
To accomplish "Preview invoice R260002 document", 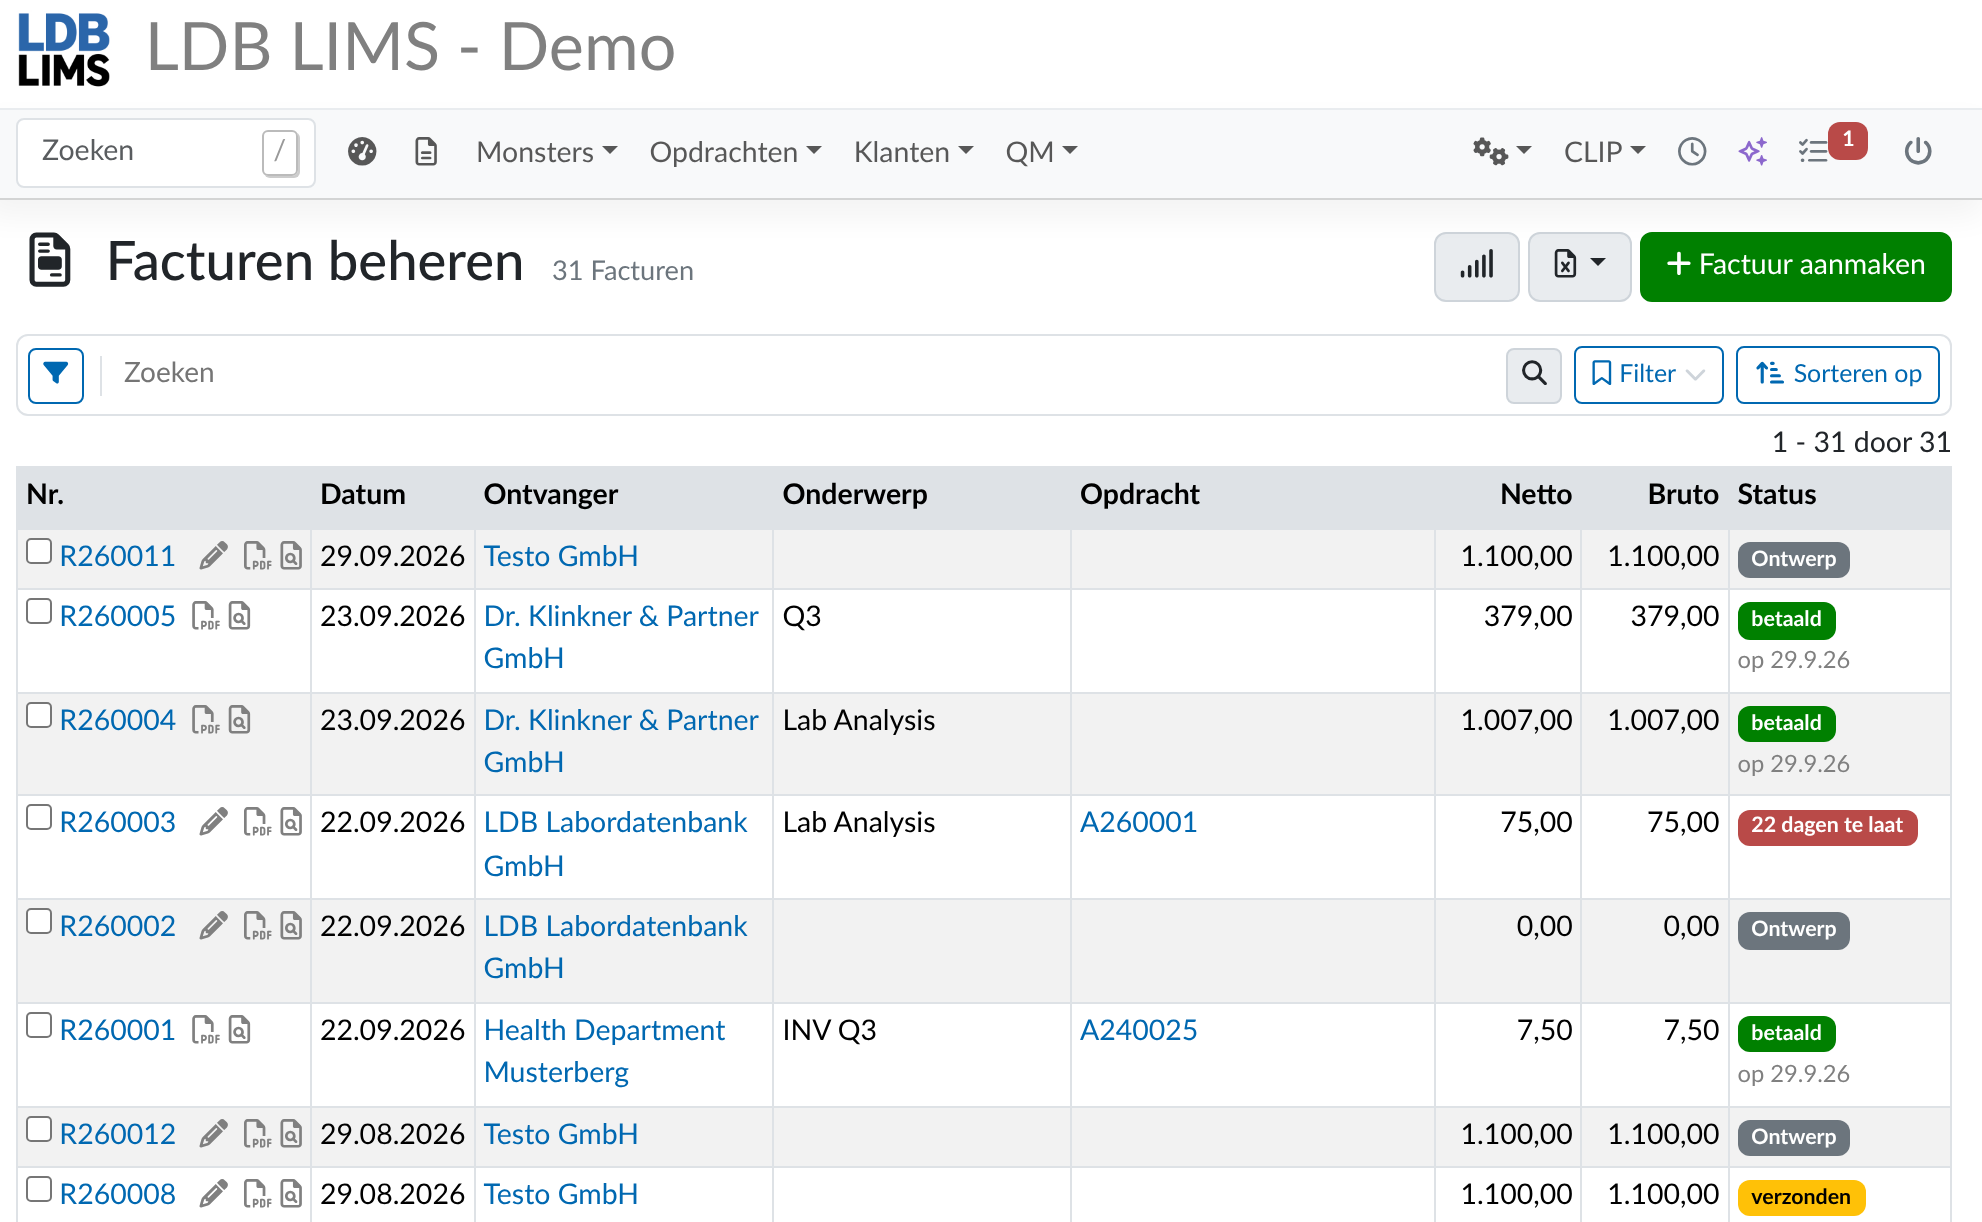I will [291, 926].
